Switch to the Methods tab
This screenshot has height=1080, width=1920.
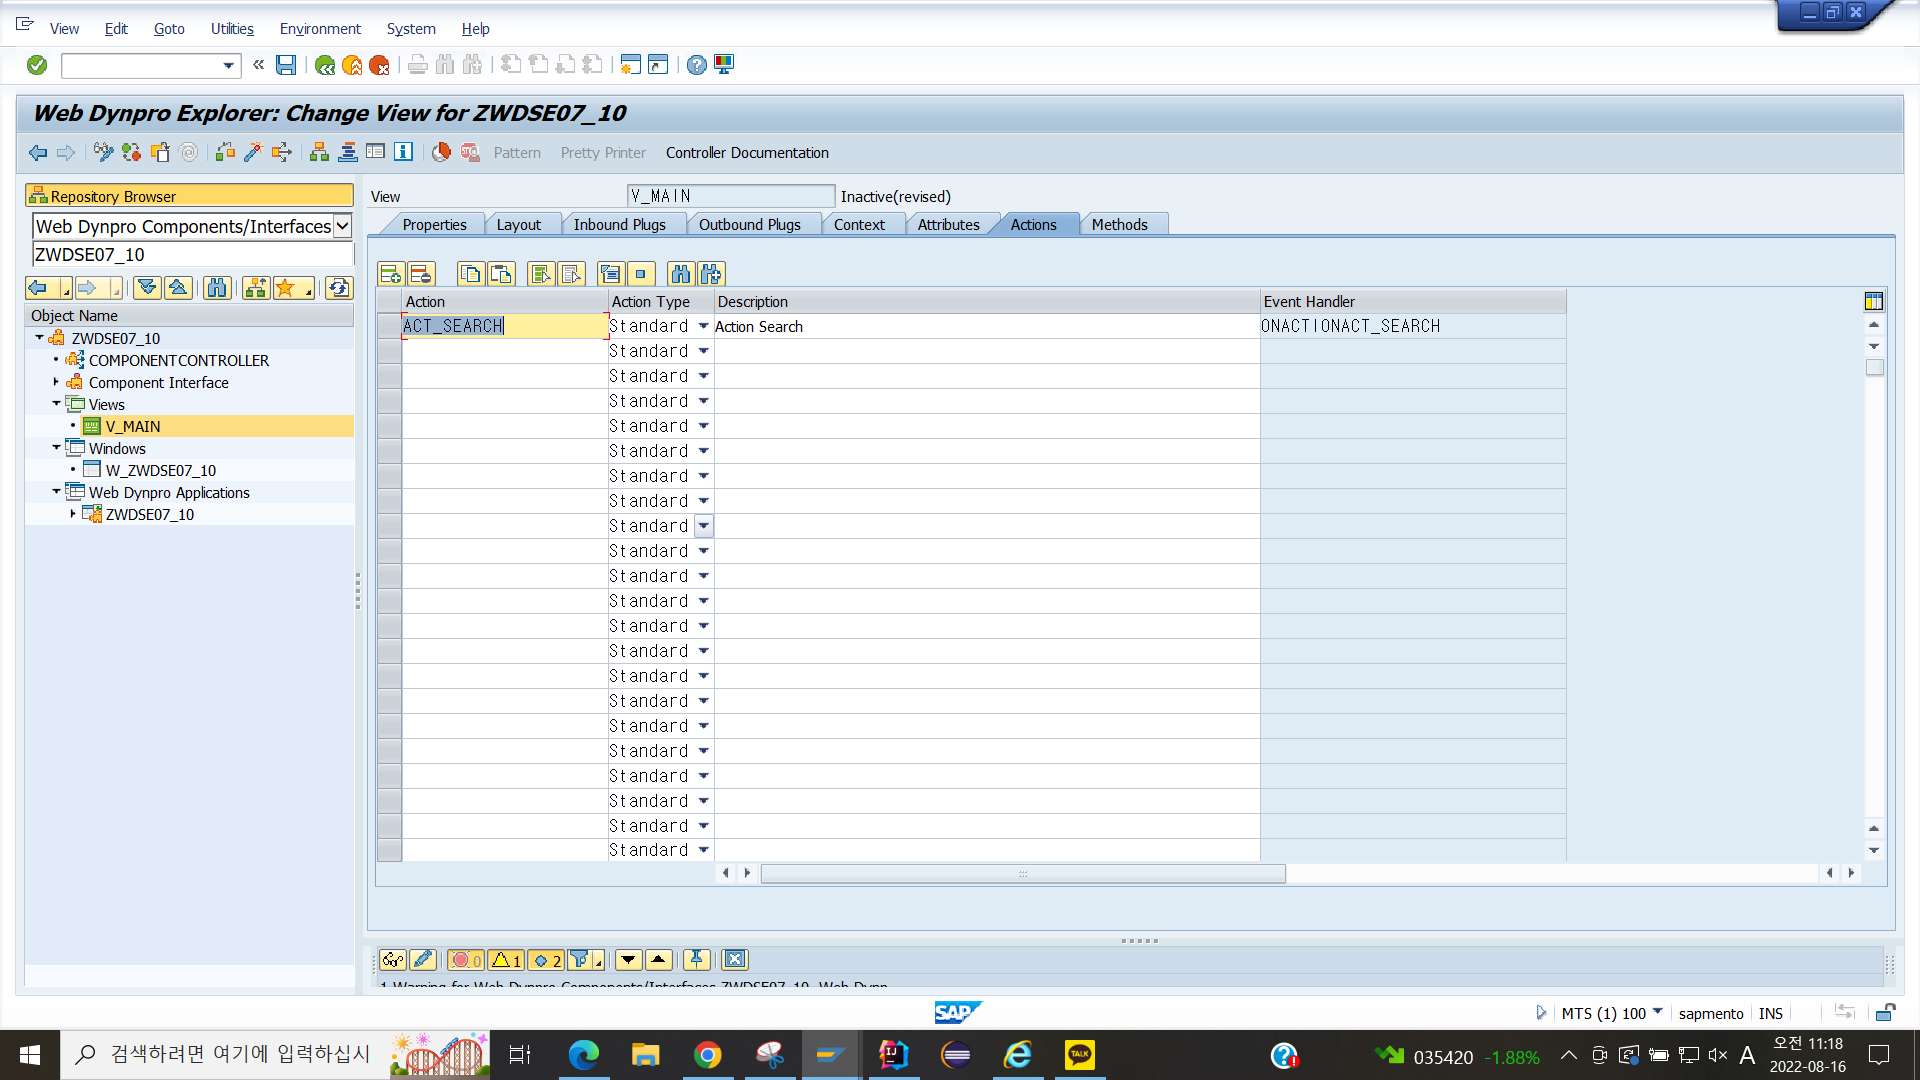tap(1119, 225)
